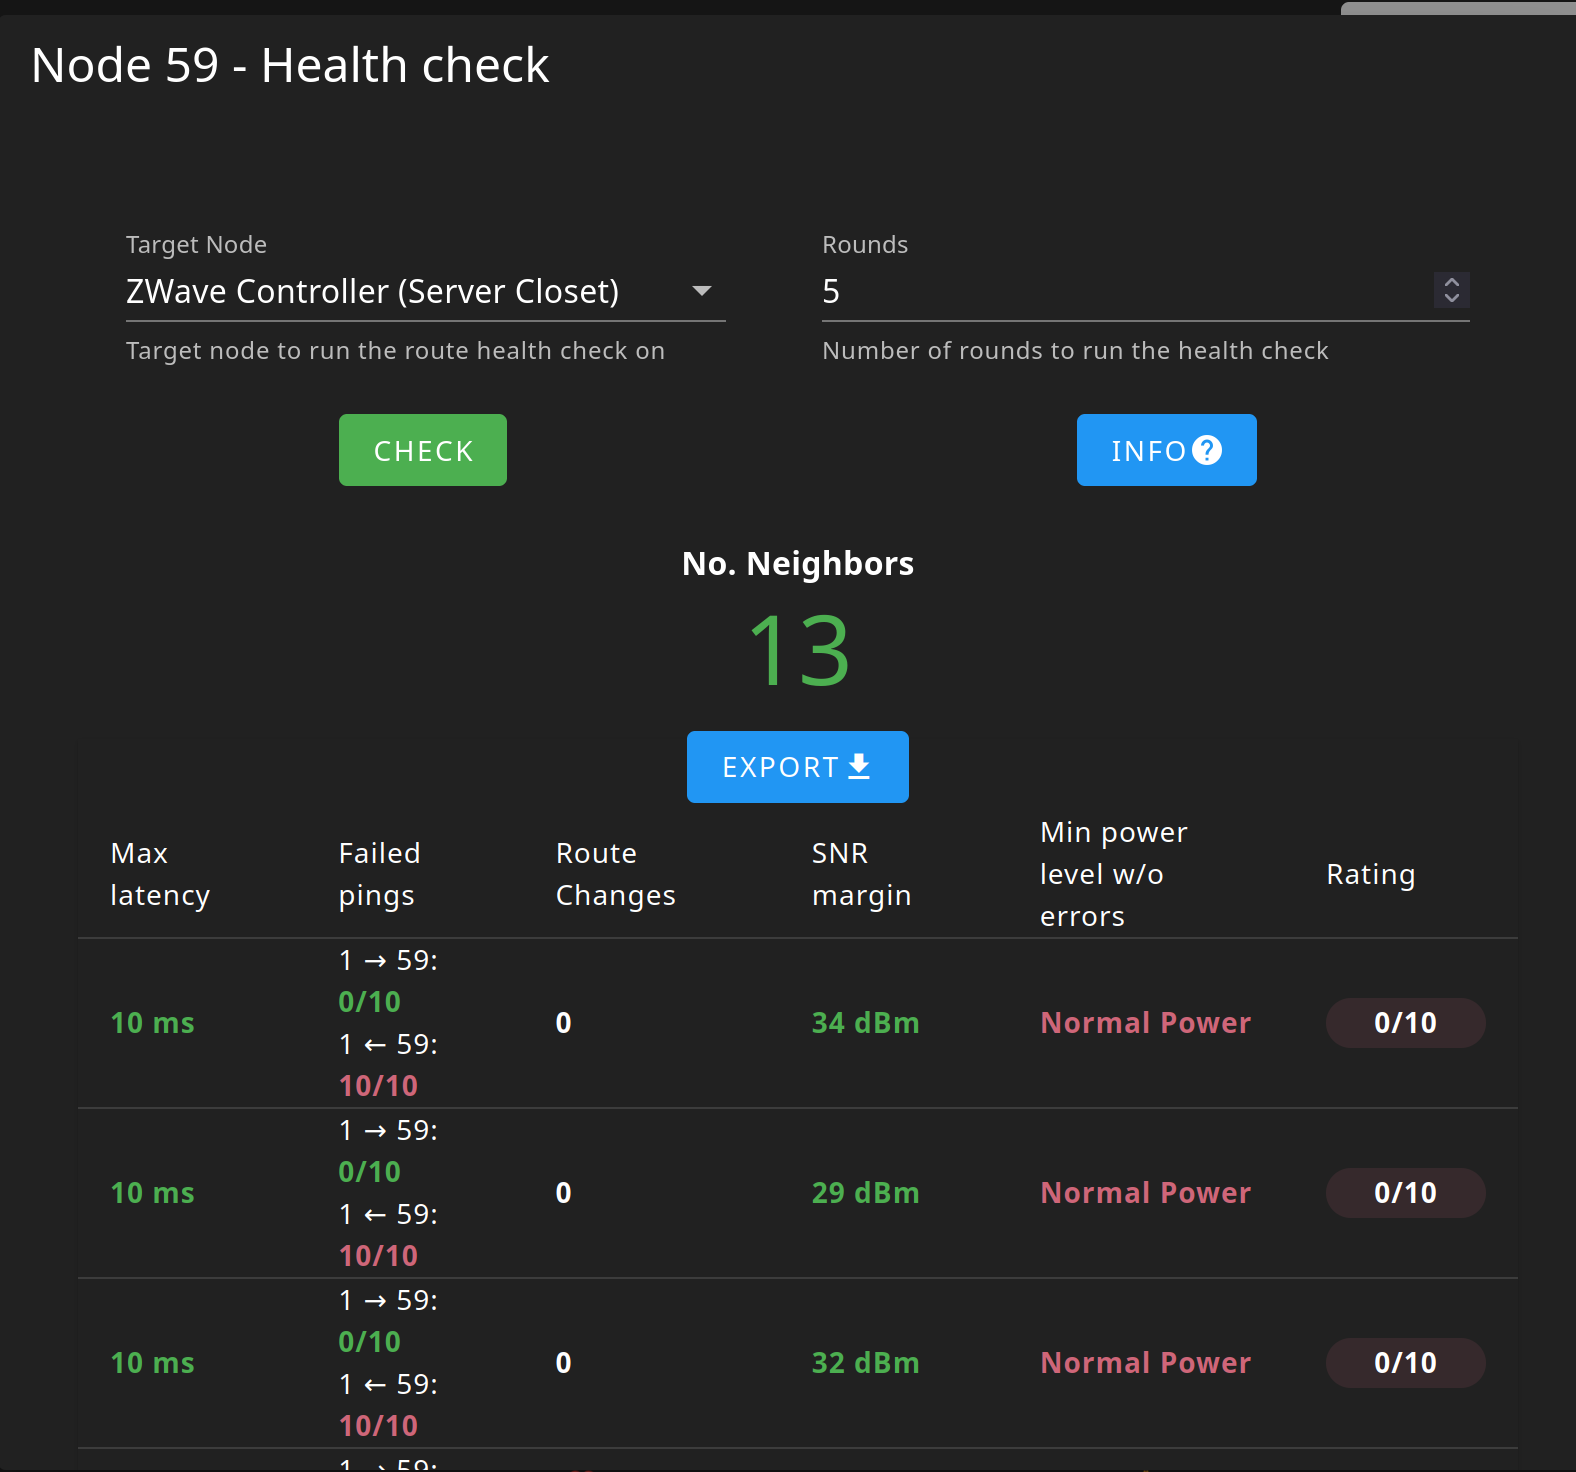The height and width of the screenshot is (1472, 1576).
Task: Select the Failed pings column header
Action: [379, 874]
